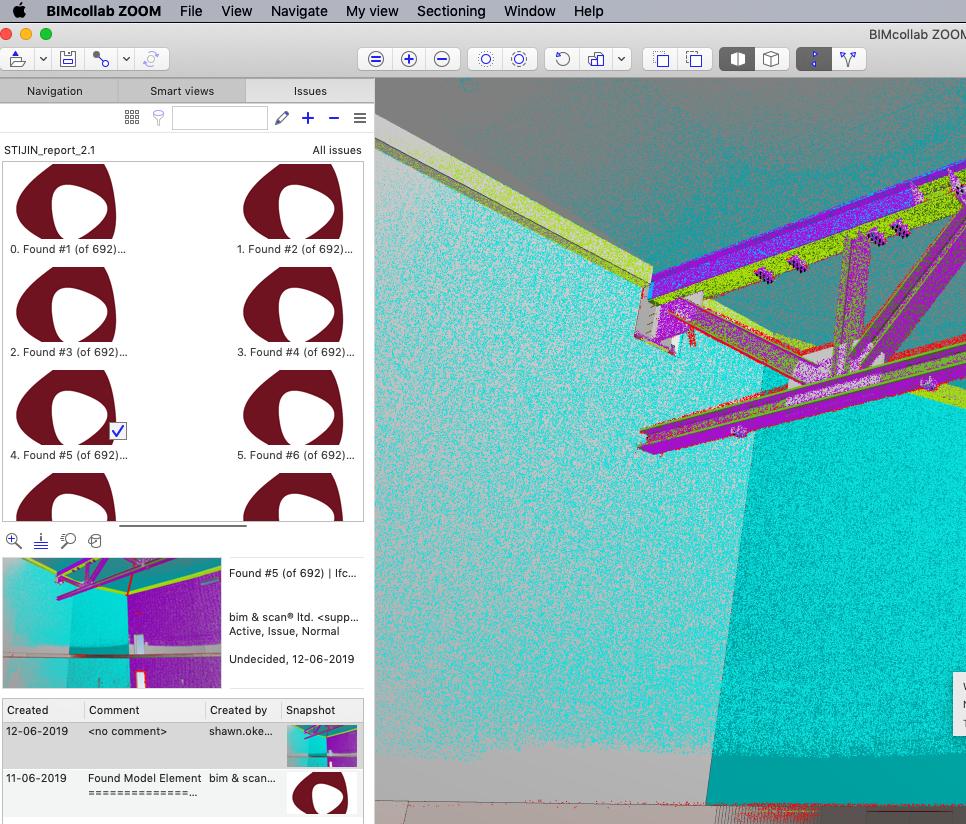The width and height of the screenshot is (966, 824).
Task: Expand the view boxes dropdown arrow
Action: coord(622,59)
